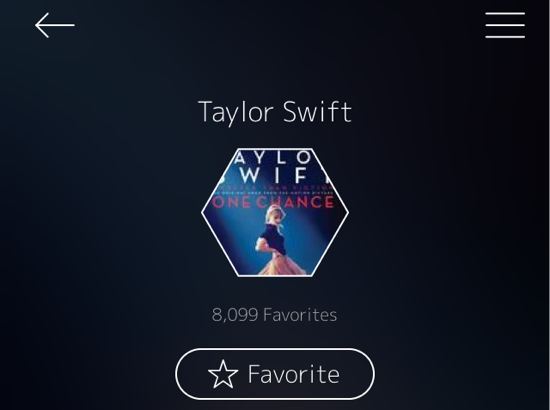
Task: Show the side menu from top-right icon
Action: [x=505, y=25]
